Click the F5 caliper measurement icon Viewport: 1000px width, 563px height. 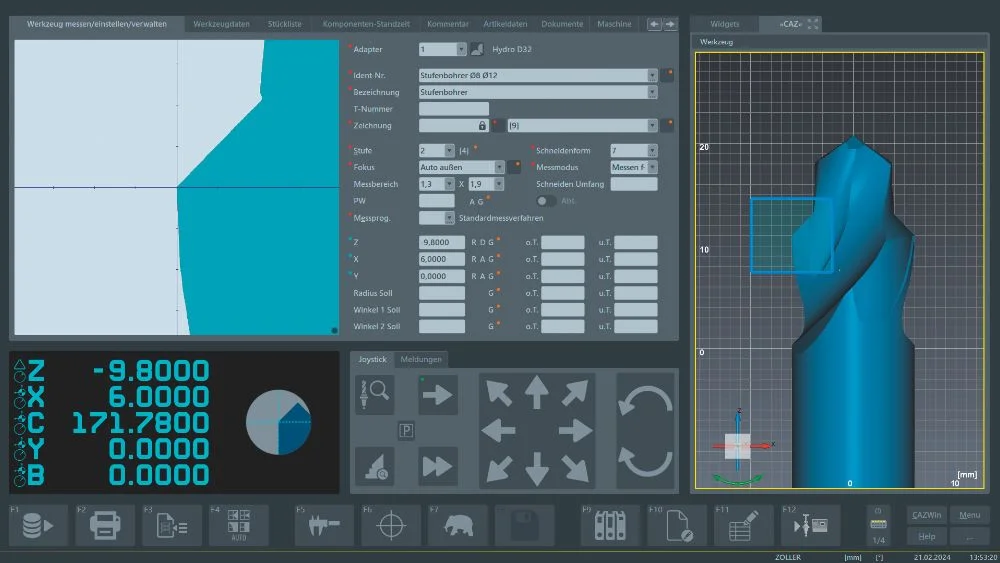click(325, 525)
